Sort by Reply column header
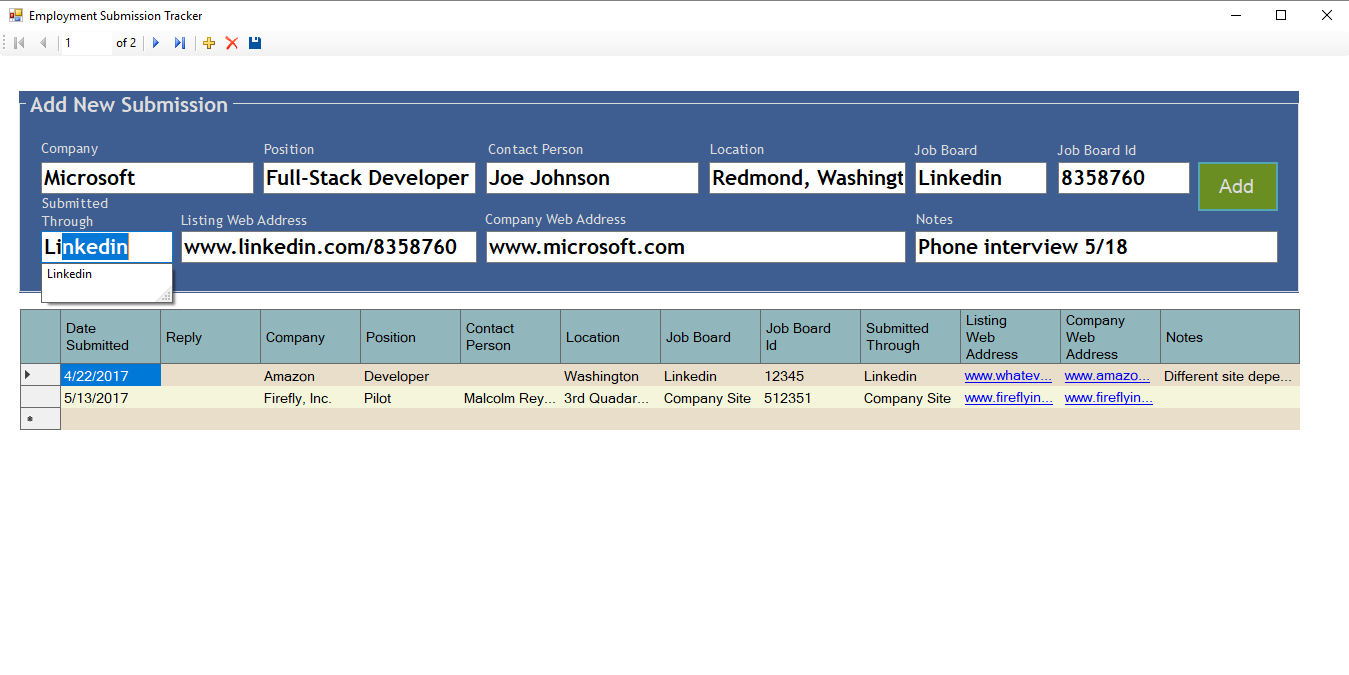 tap(210, 337)
